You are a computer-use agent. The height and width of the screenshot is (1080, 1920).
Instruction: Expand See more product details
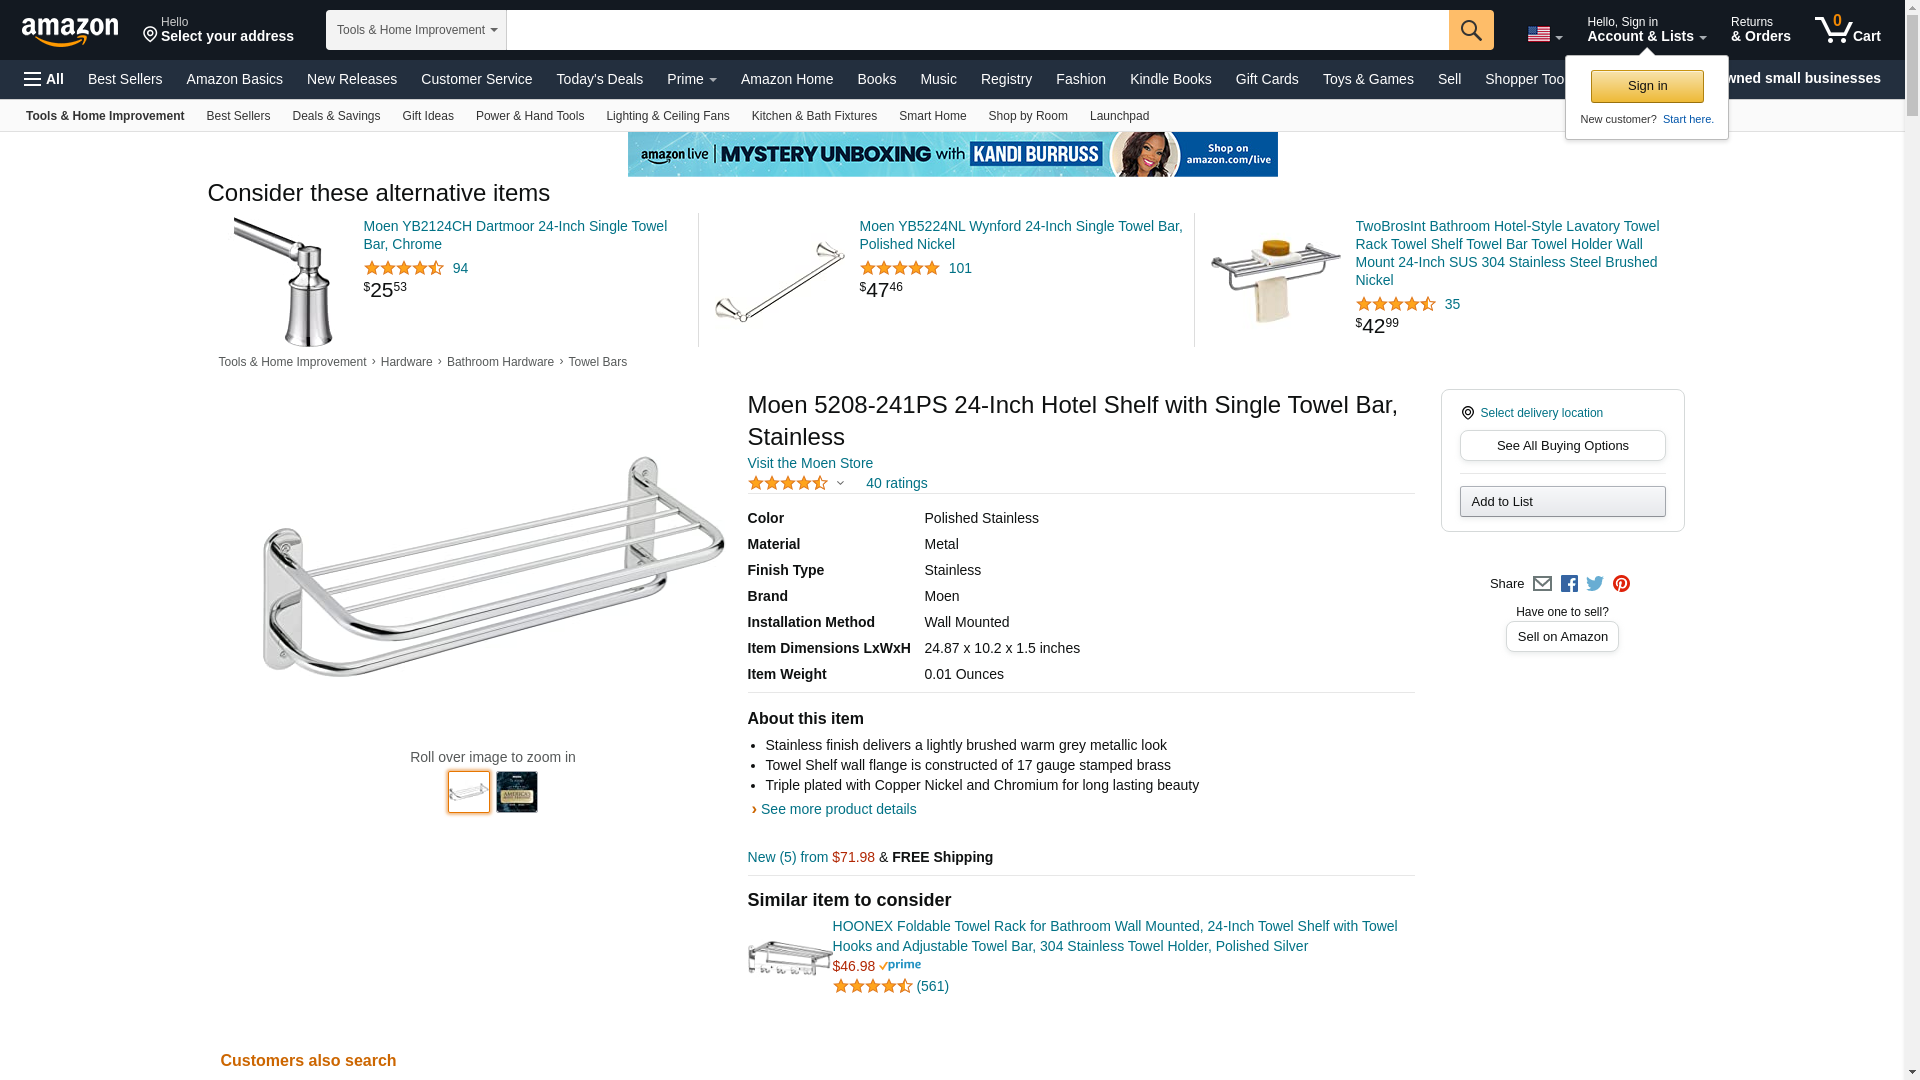pyautogui.click(x=838, y=809)
